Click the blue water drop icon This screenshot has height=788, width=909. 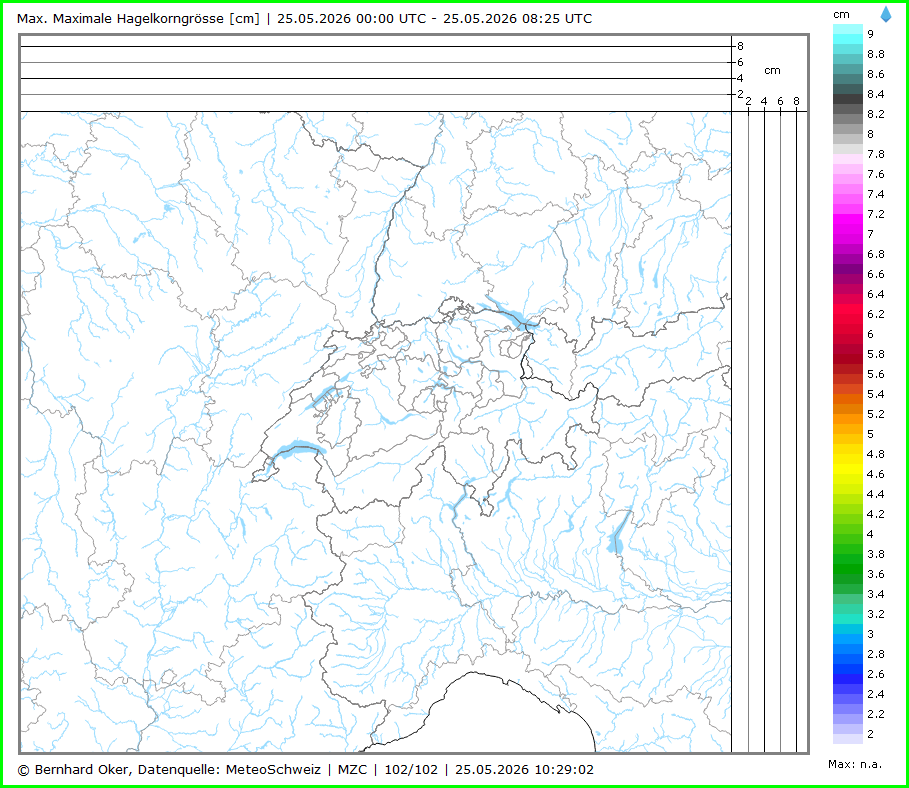886,14
